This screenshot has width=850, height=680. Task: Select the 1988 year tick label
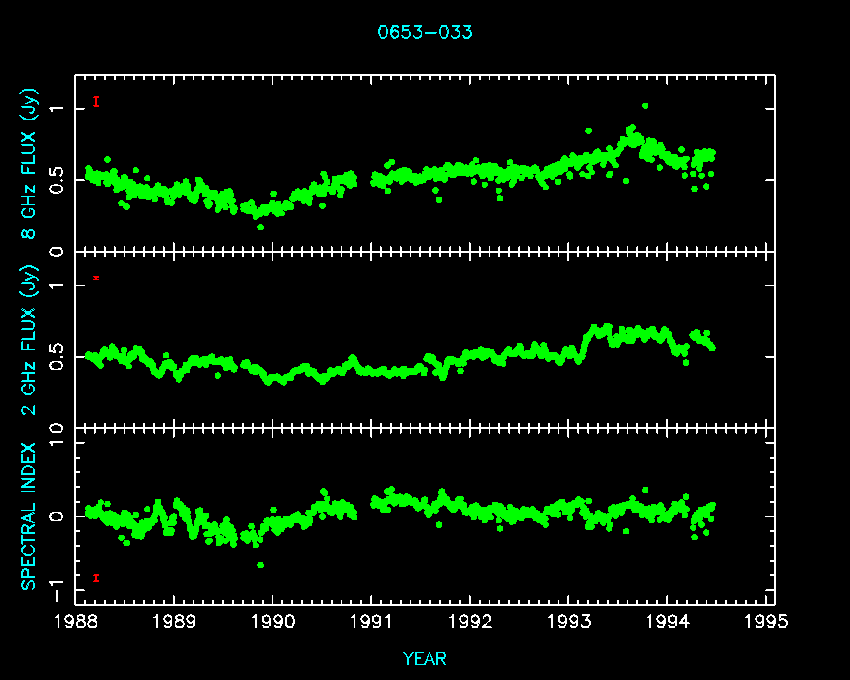tap(76, 622)
